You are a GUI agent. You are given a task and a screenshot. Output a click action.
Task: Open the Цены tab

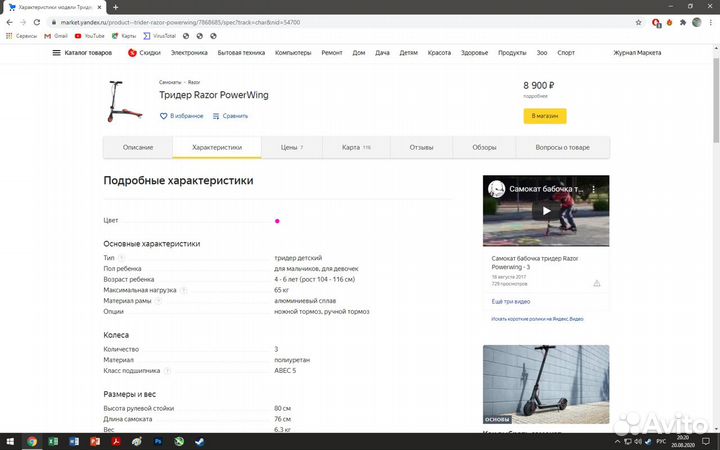tap(291, 148)
